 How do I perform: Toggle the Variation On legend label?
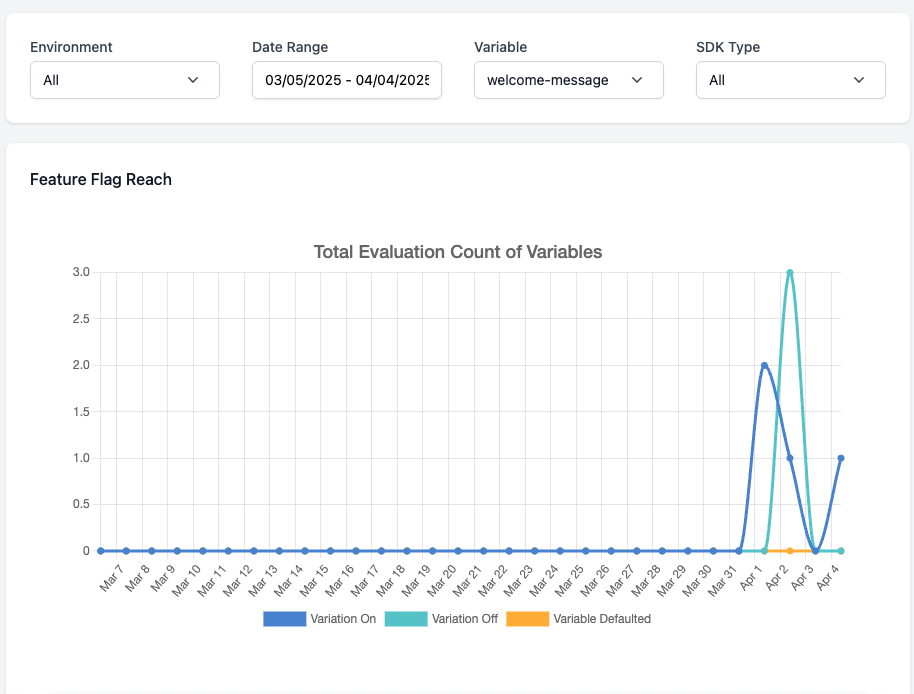[x=343, y=619]
